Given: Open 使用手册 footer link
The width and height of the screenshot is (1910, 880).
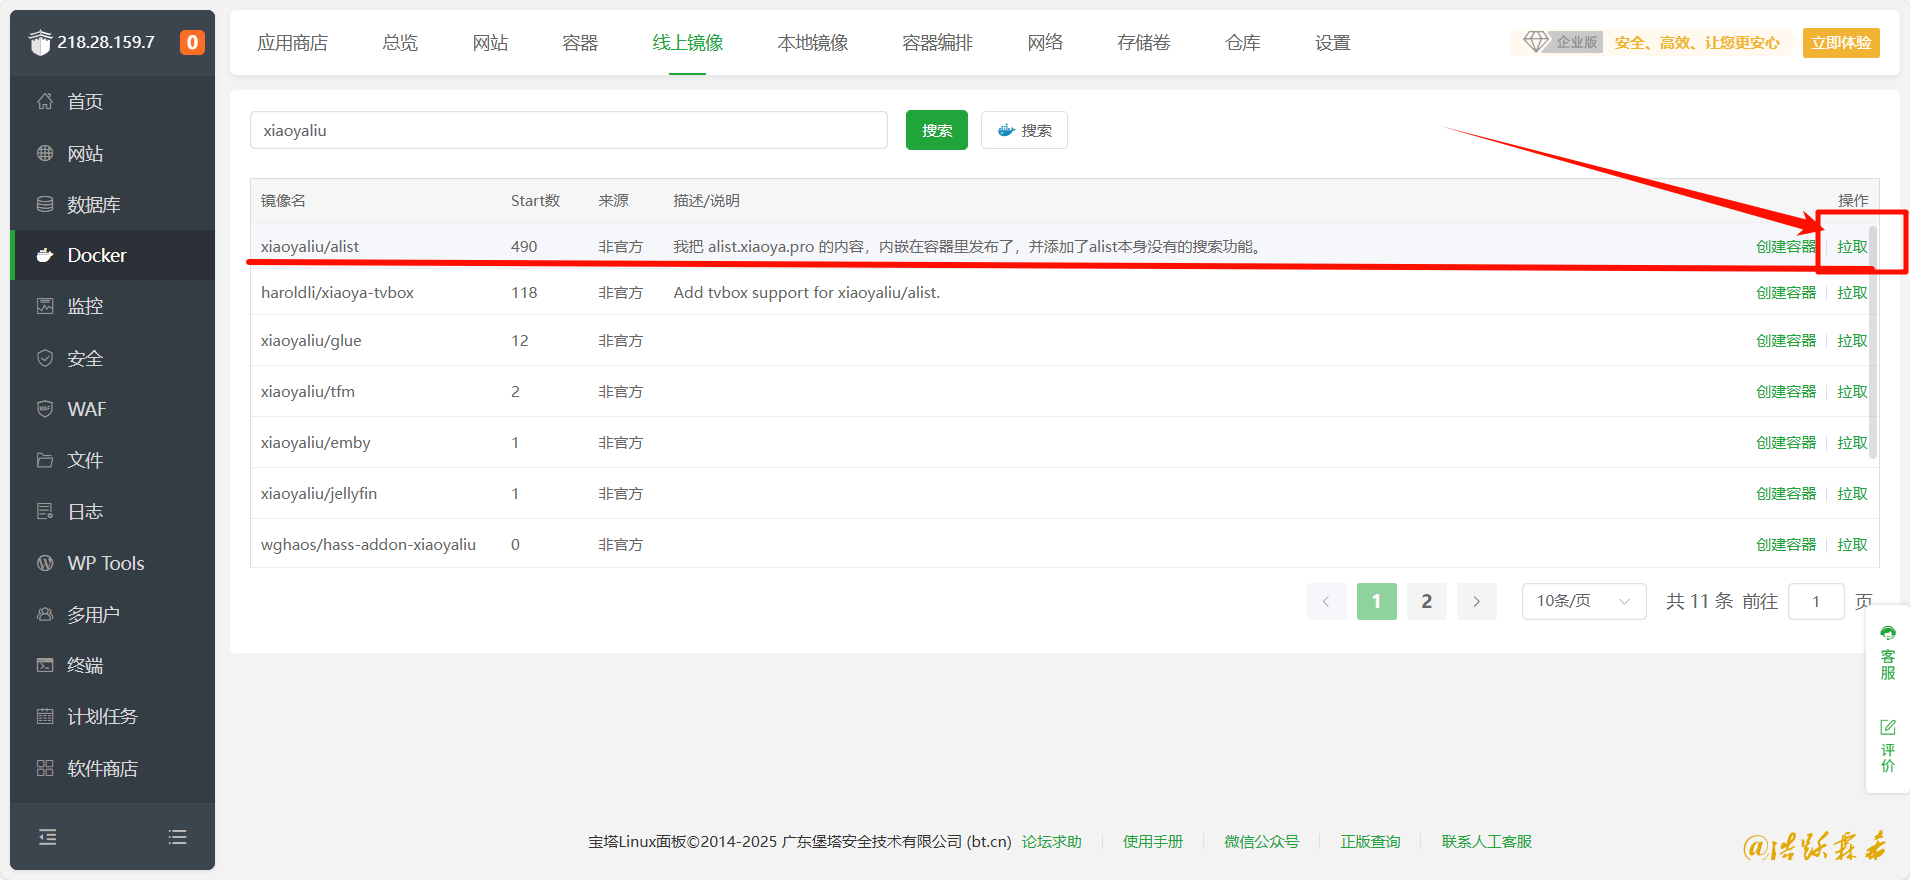Looking at the screenshot, I should click(x=1153, y=842).
